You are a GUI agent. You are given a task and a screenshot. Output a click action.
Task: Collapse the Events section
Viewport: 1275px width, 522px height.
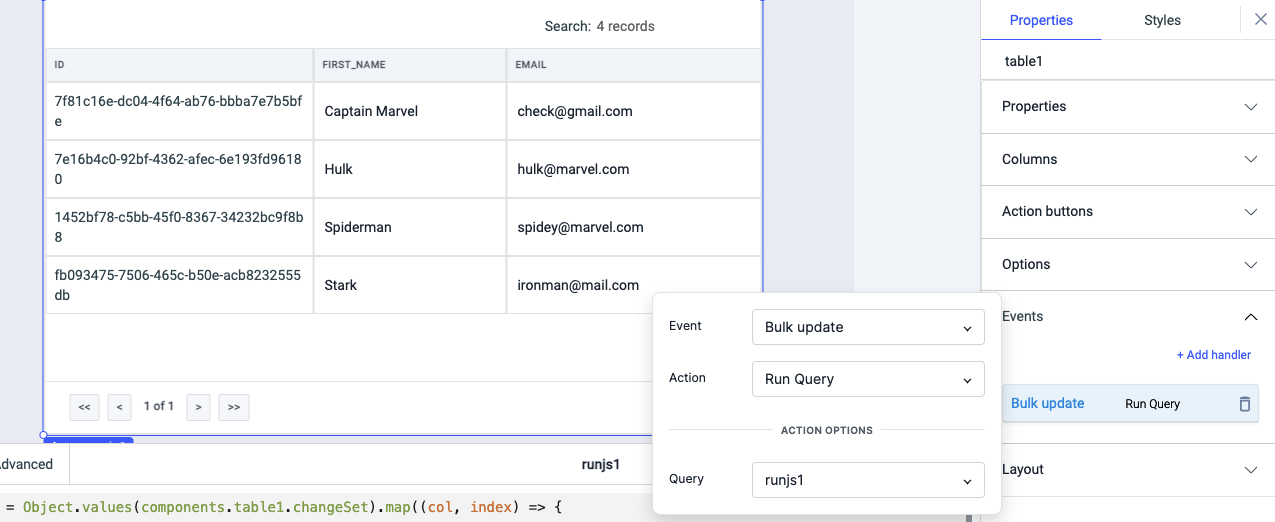pos(1128,317)
